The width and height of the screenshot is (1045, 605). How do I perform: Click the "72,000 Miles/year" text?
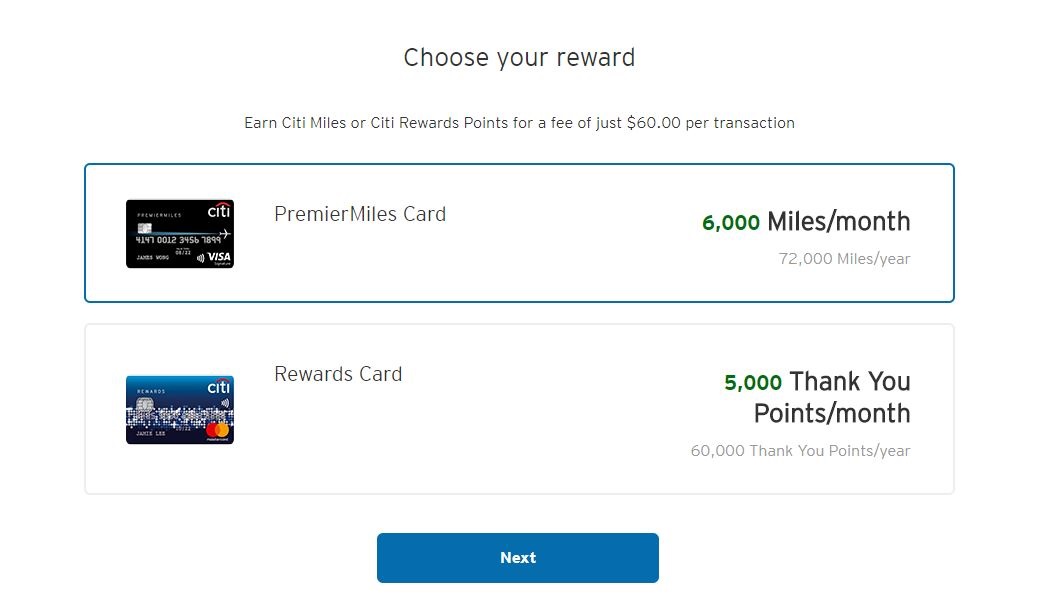click(844, 259)
